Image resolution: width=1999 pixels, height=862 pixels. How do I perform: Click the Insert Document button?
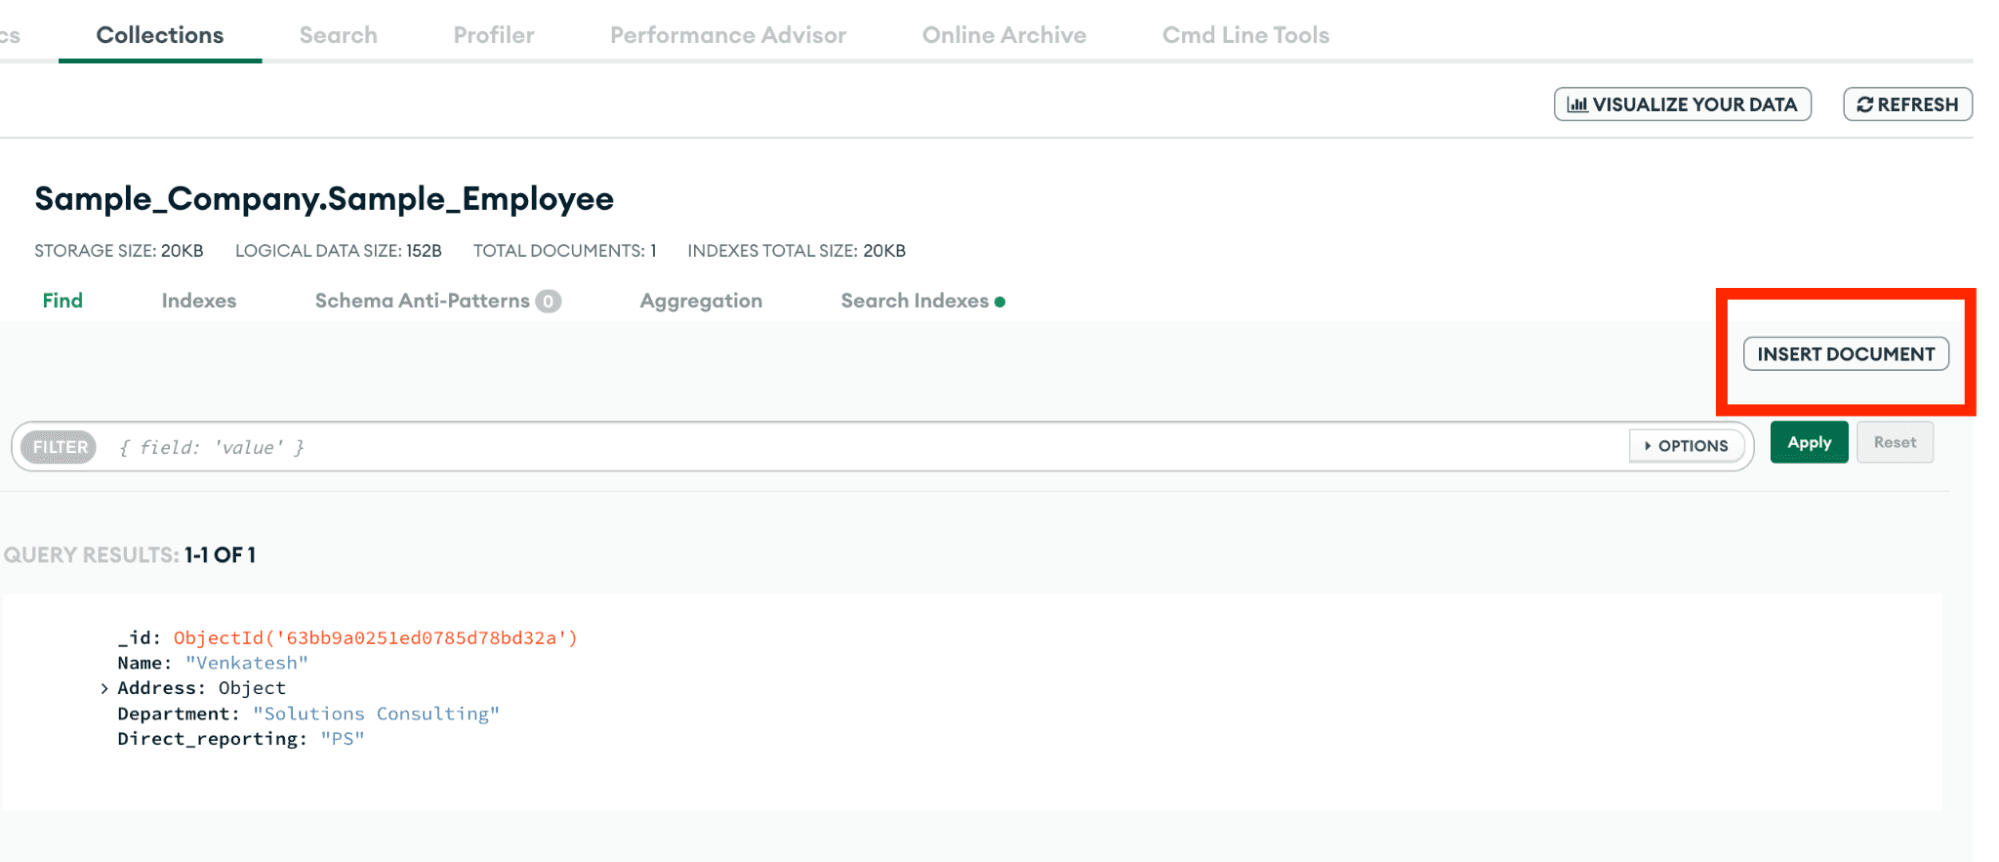pyautogui.click(x=1845, y=354)
